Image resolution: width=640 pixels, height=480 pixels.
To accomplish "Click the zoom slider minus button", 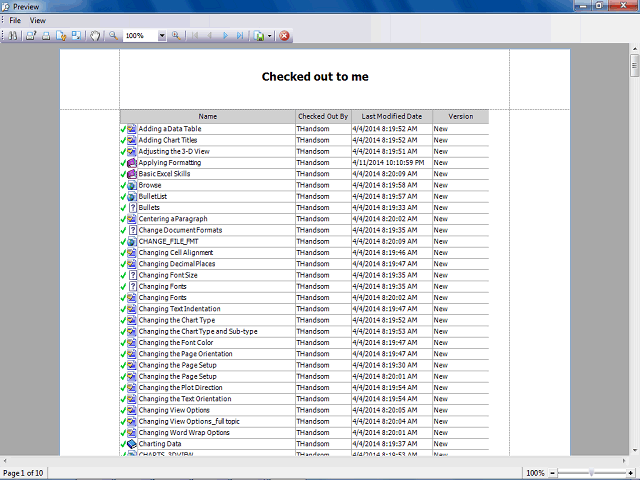I will (552, 473).
